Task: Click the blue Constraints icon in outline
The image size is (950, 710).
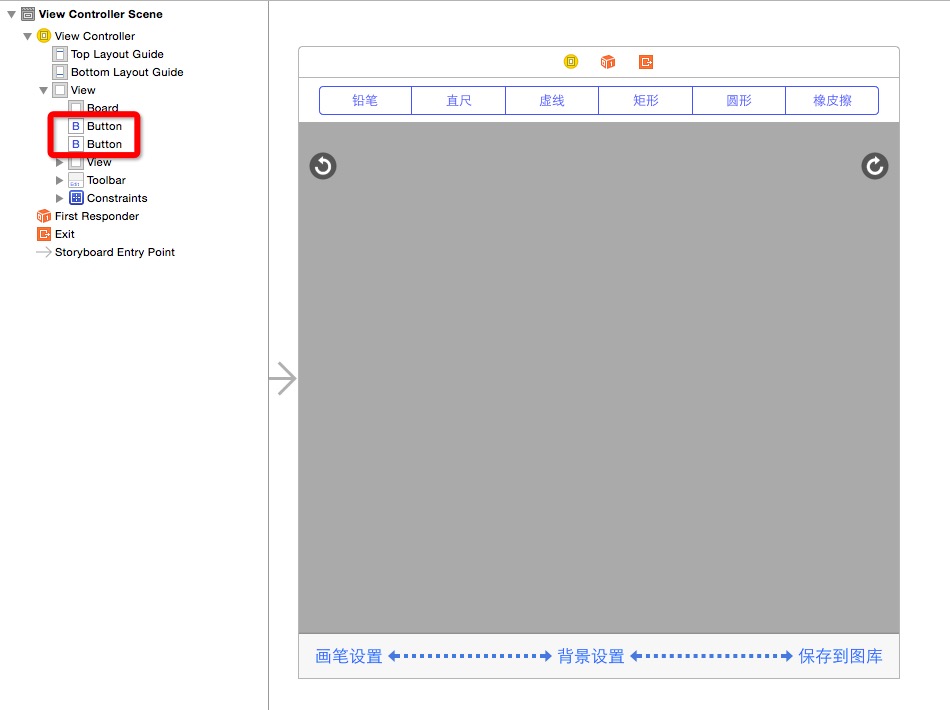Action: (76, 198)
